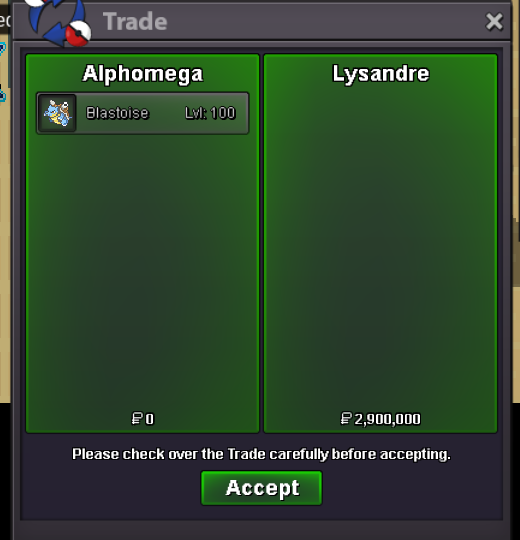Click the Lysandre player name header

(381, 74)
